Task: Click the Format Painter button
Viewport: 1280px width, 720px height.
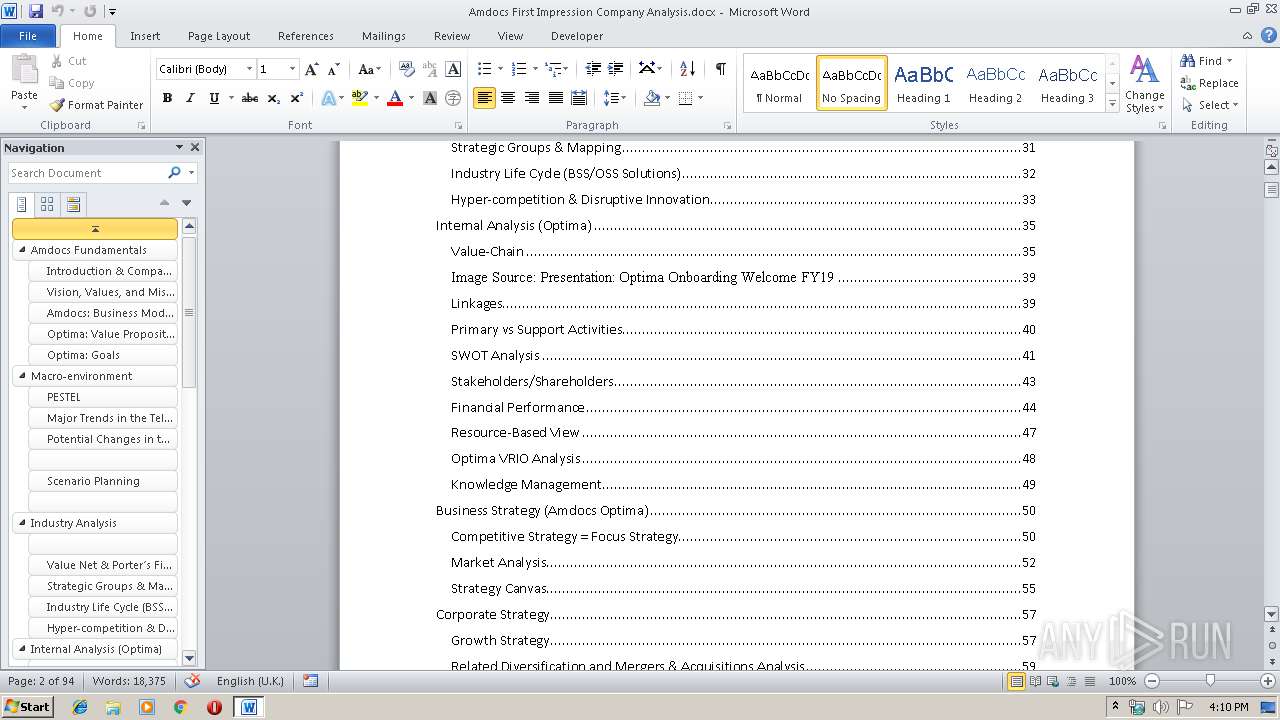Action: click(x=97, y=104)
